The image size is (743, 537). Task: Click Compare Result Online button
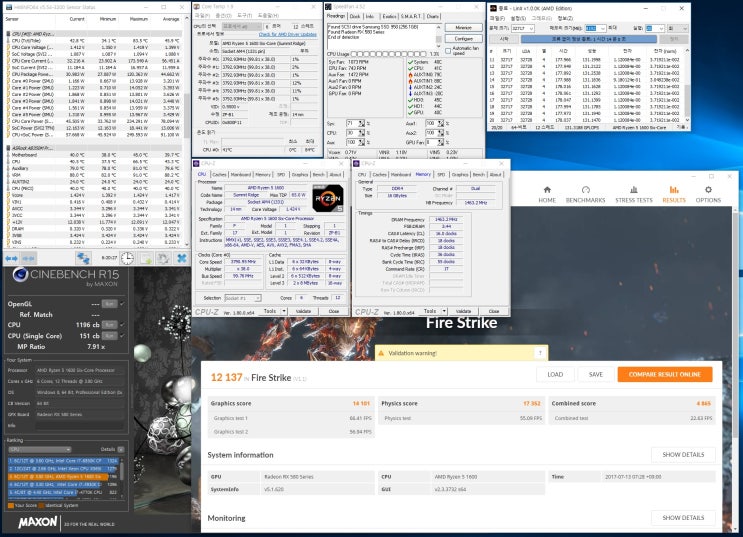point(663,374)
